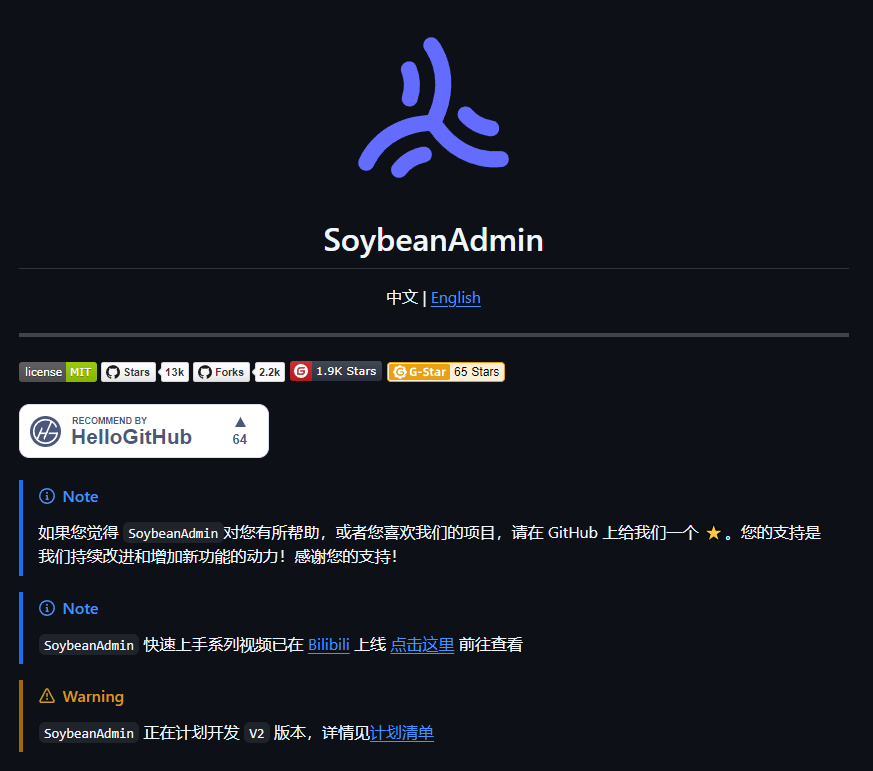Open the 计划清单 link
The height and width of the screenshot is (771, 873).
(x=401, y=733)
